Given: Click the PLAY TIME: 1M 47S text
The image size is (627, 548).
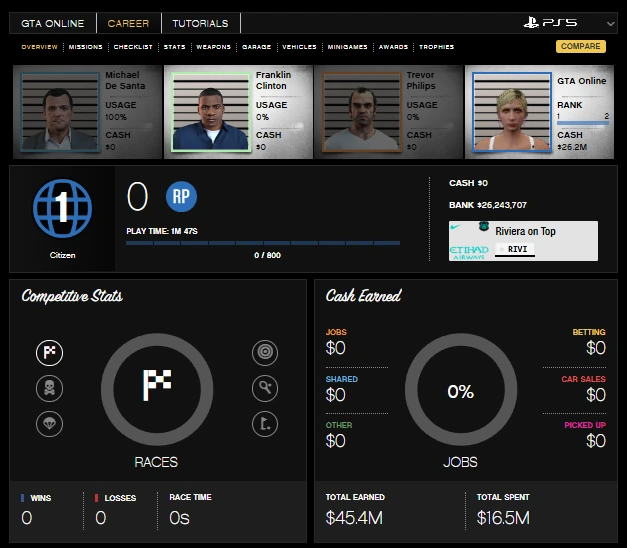Looking at the screenshot, I should coord(162,231).
